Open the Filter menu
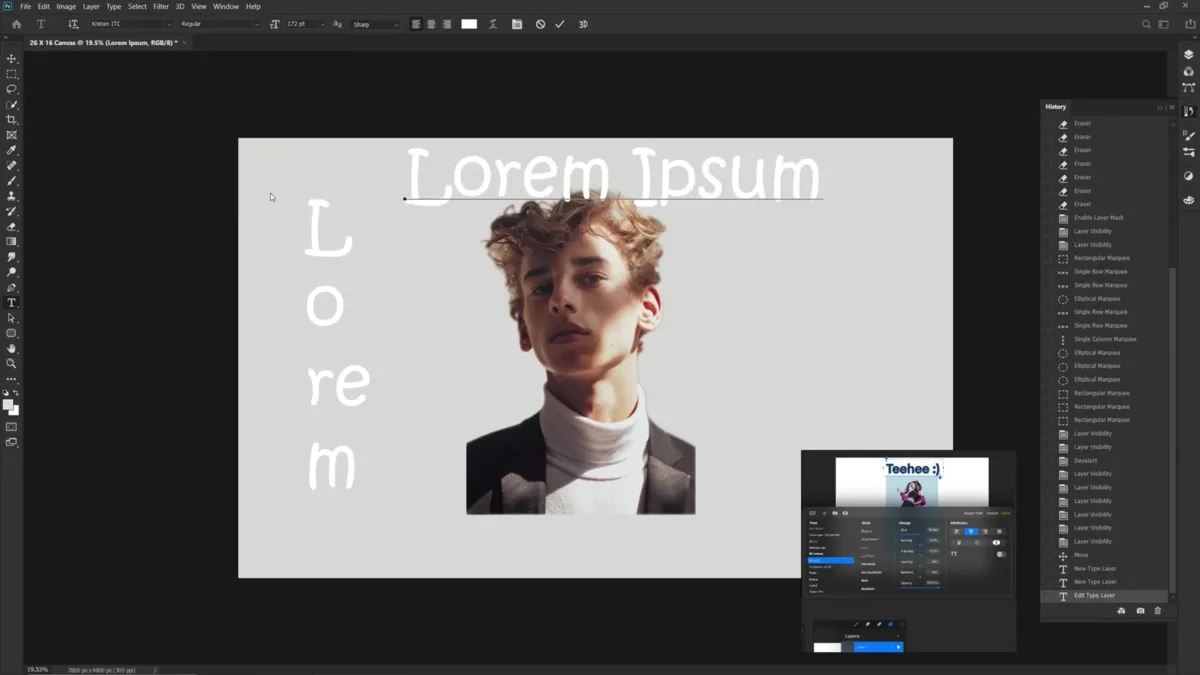The width and height of the screenshot is (1200, 675). (x=161, y=6)
